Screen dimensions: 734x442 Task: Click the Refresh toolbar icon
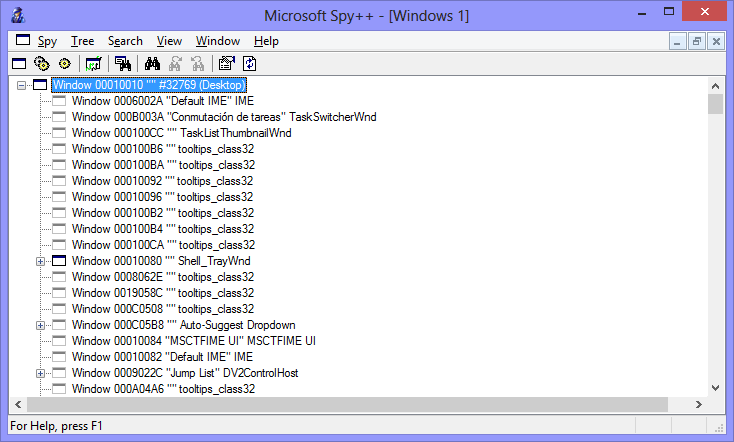(250, 64)
